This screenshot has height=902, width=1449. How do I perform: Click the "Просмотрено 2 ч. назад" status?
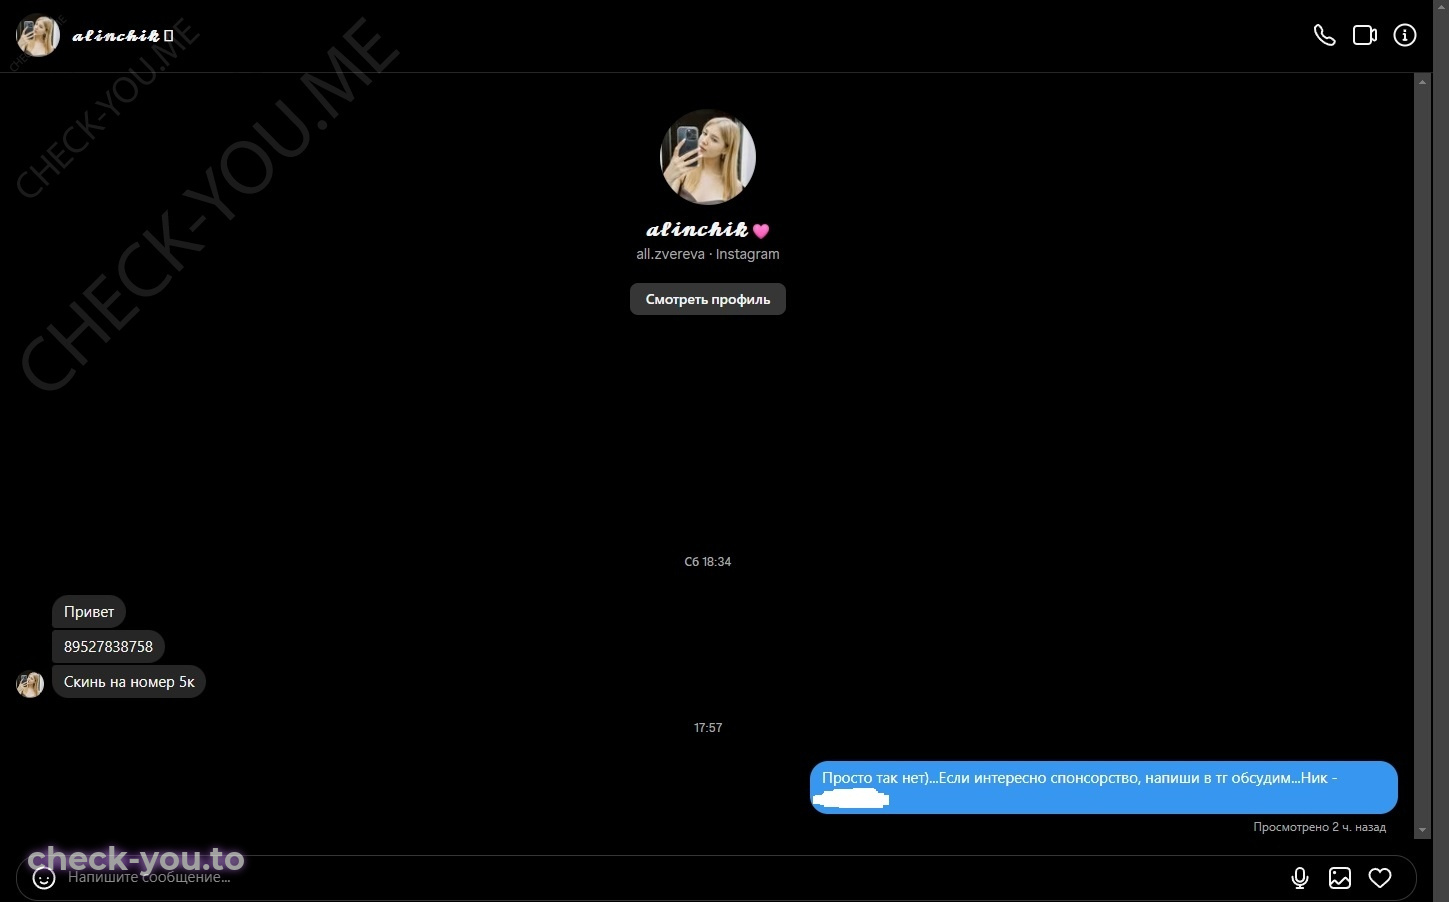pos(1320,827)
